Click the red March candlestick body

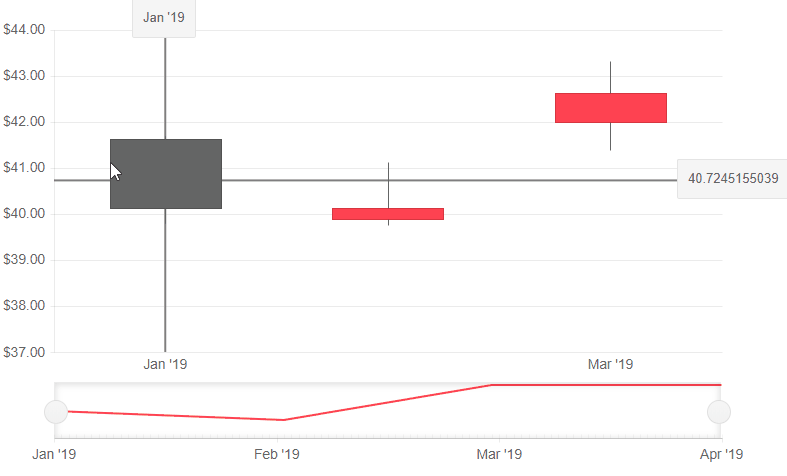pyautogui.click(x=610, y=108)
